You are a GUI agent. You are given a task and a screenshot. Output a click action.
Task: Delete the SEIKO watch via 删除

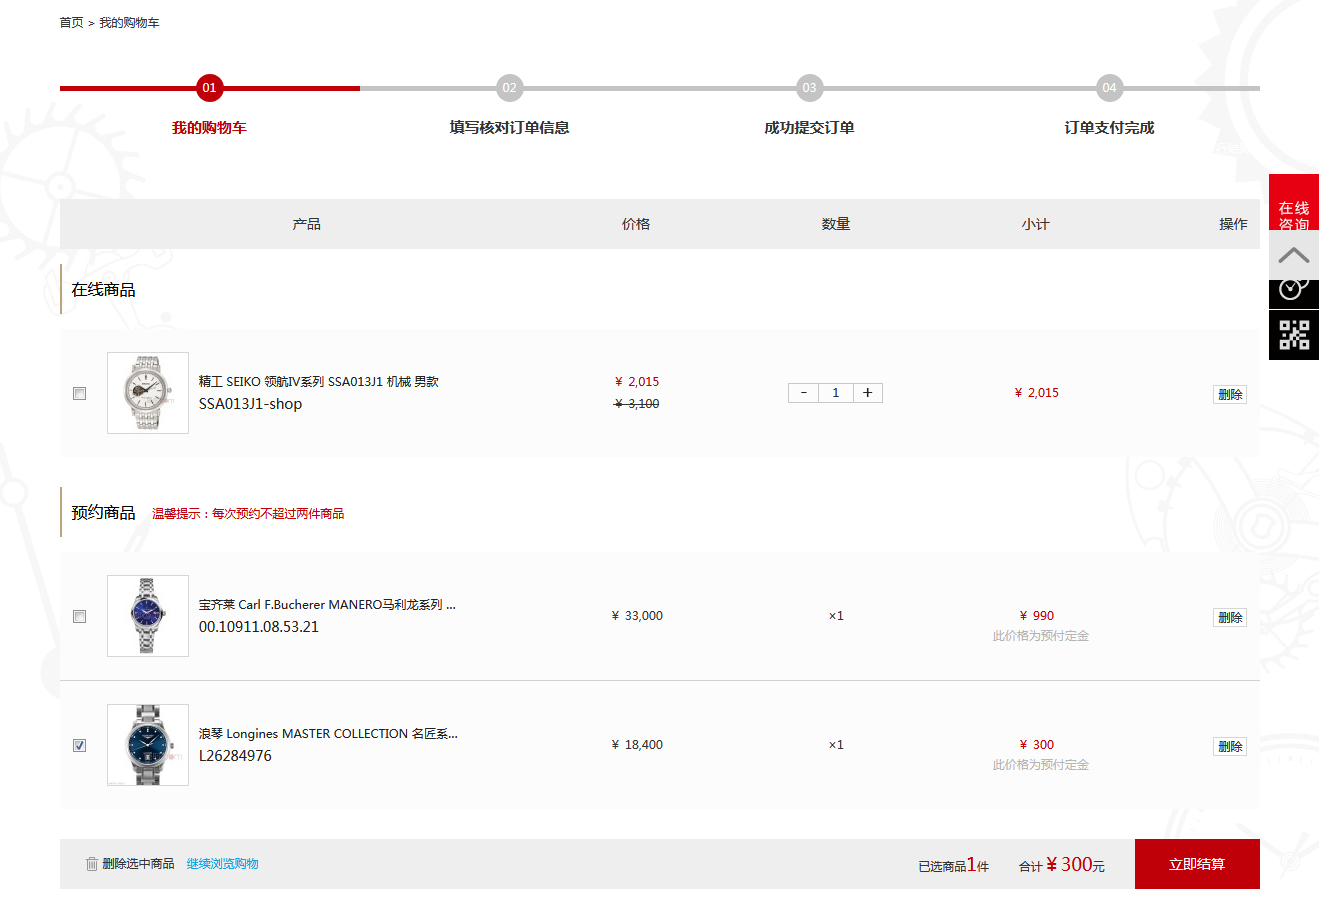[1230, 395]
